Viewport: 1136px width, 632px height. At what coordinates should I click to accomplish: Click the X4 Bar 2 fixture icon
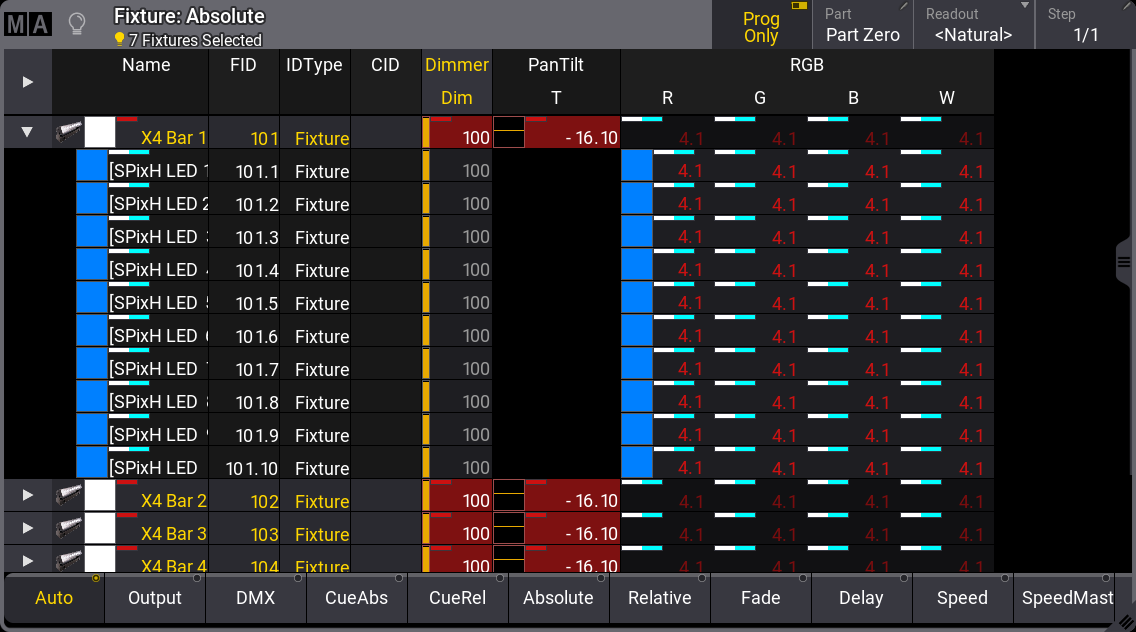click(68, 495)
